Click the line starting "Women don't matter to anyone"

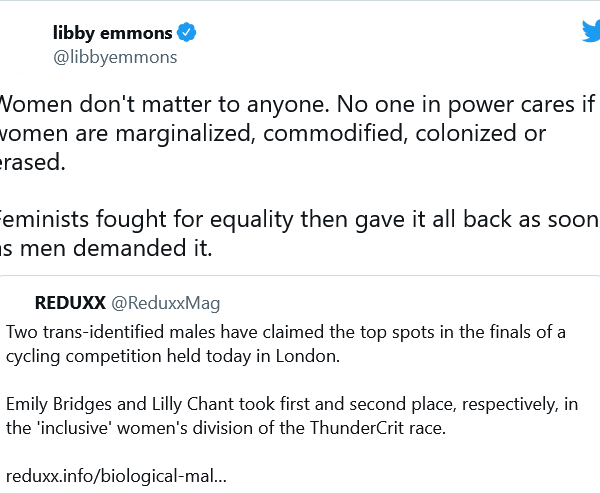point(296,103)
